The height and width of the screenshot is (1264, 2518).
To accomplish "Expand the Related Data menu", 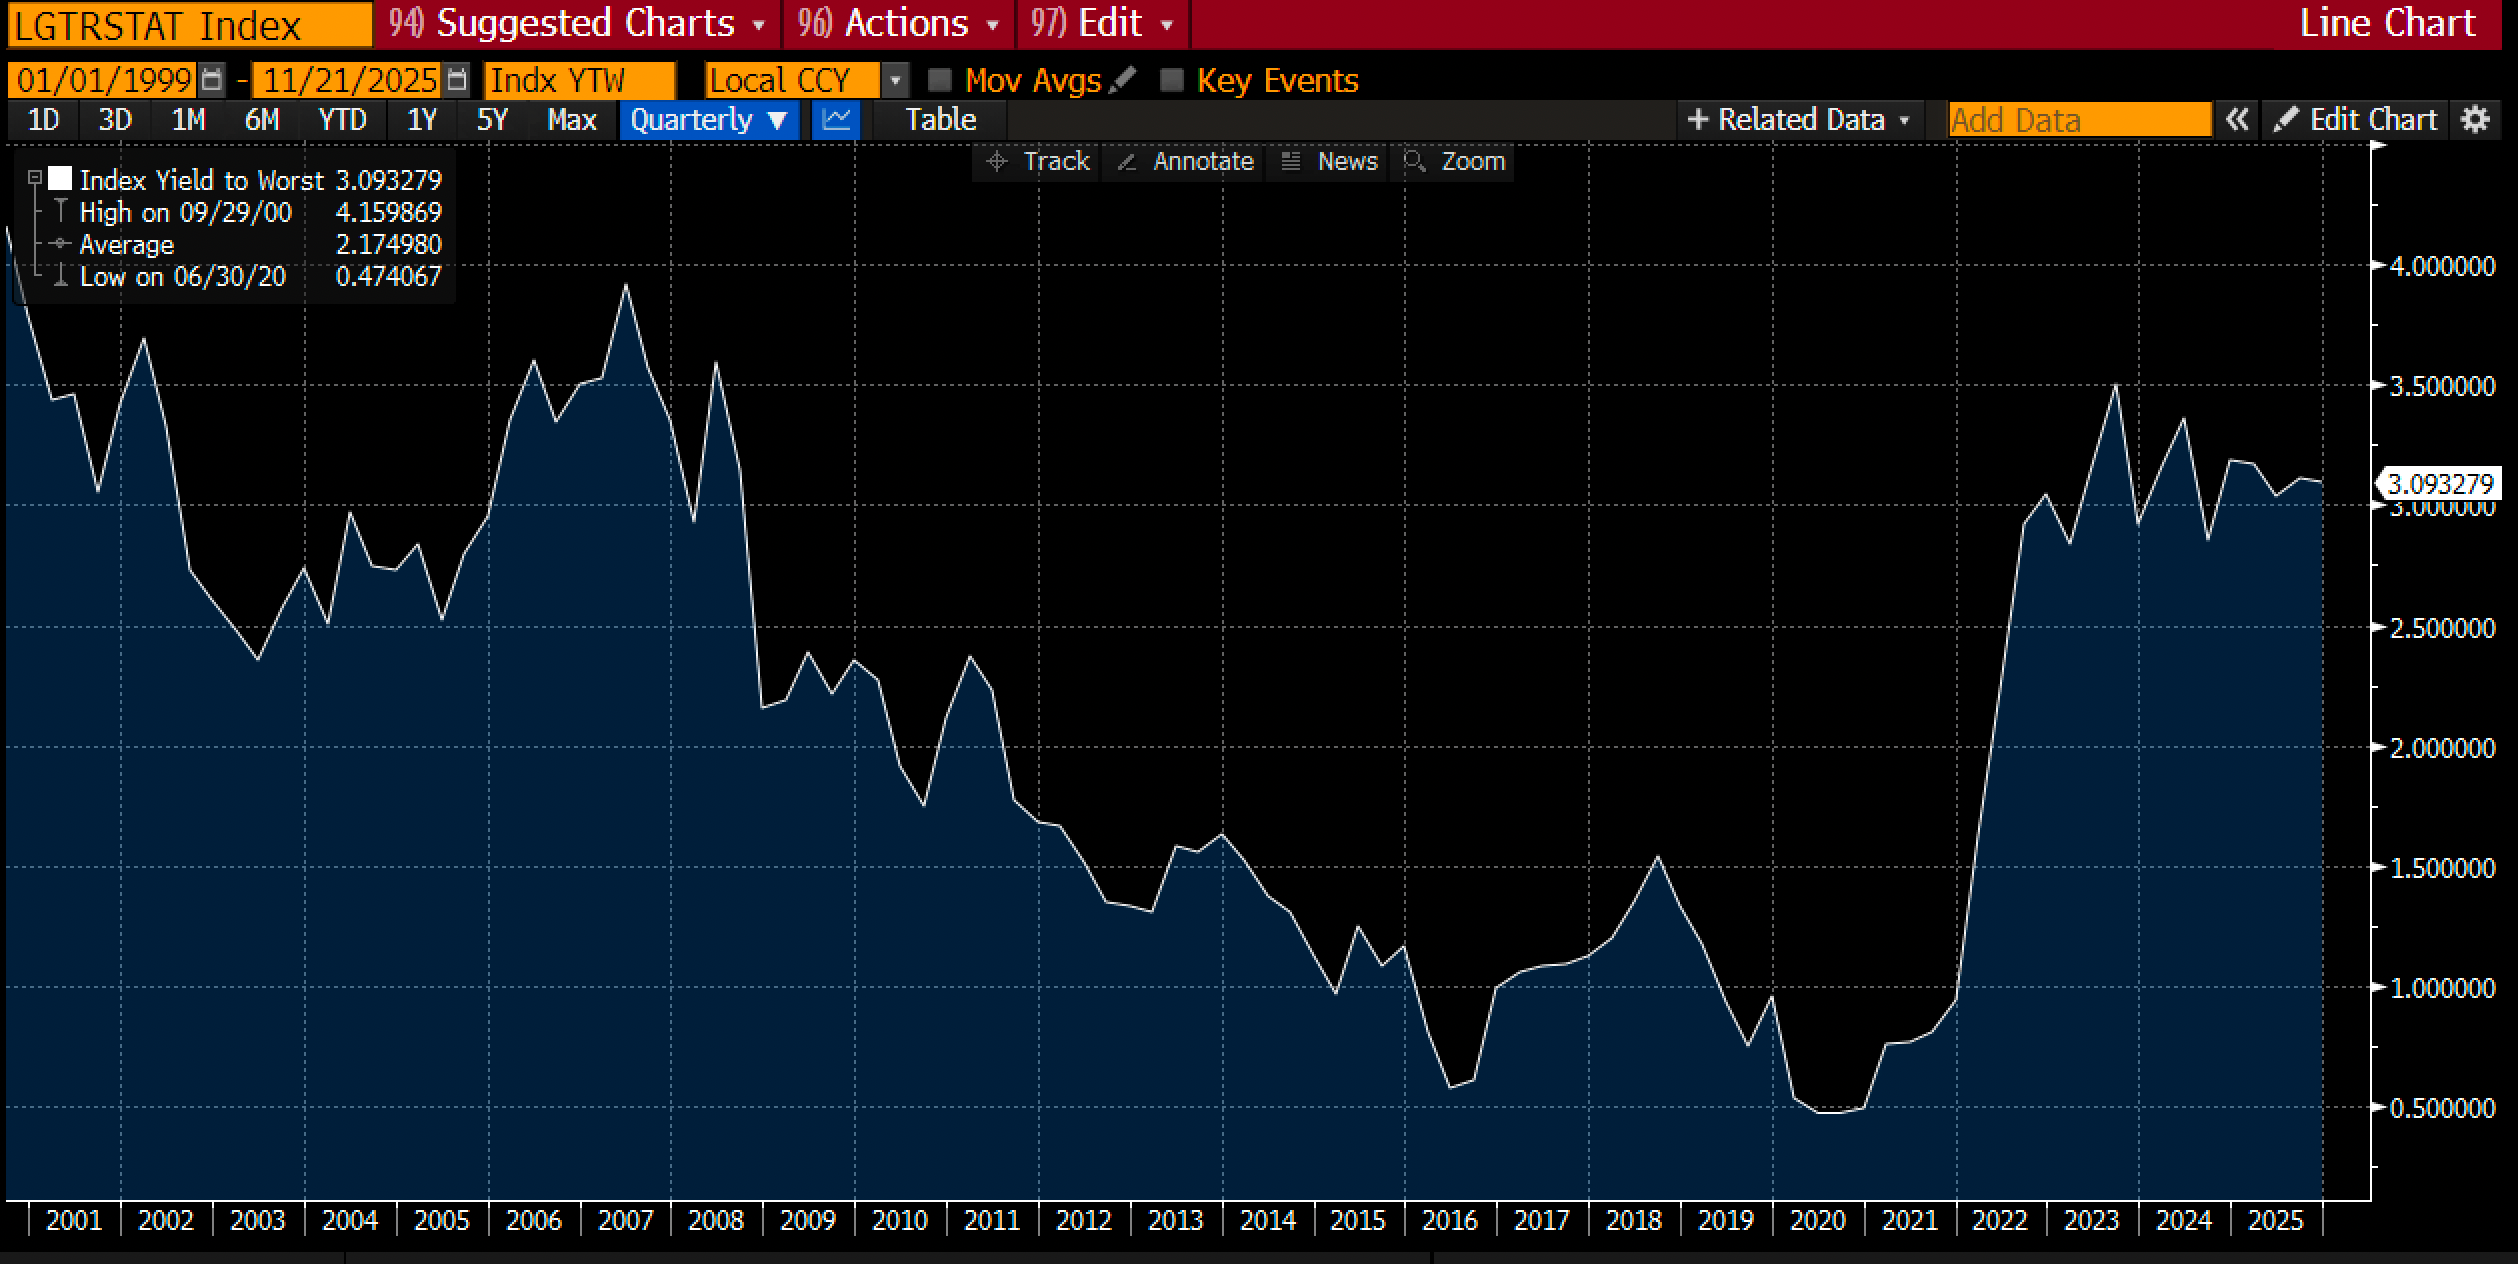I will (1798, 120).
